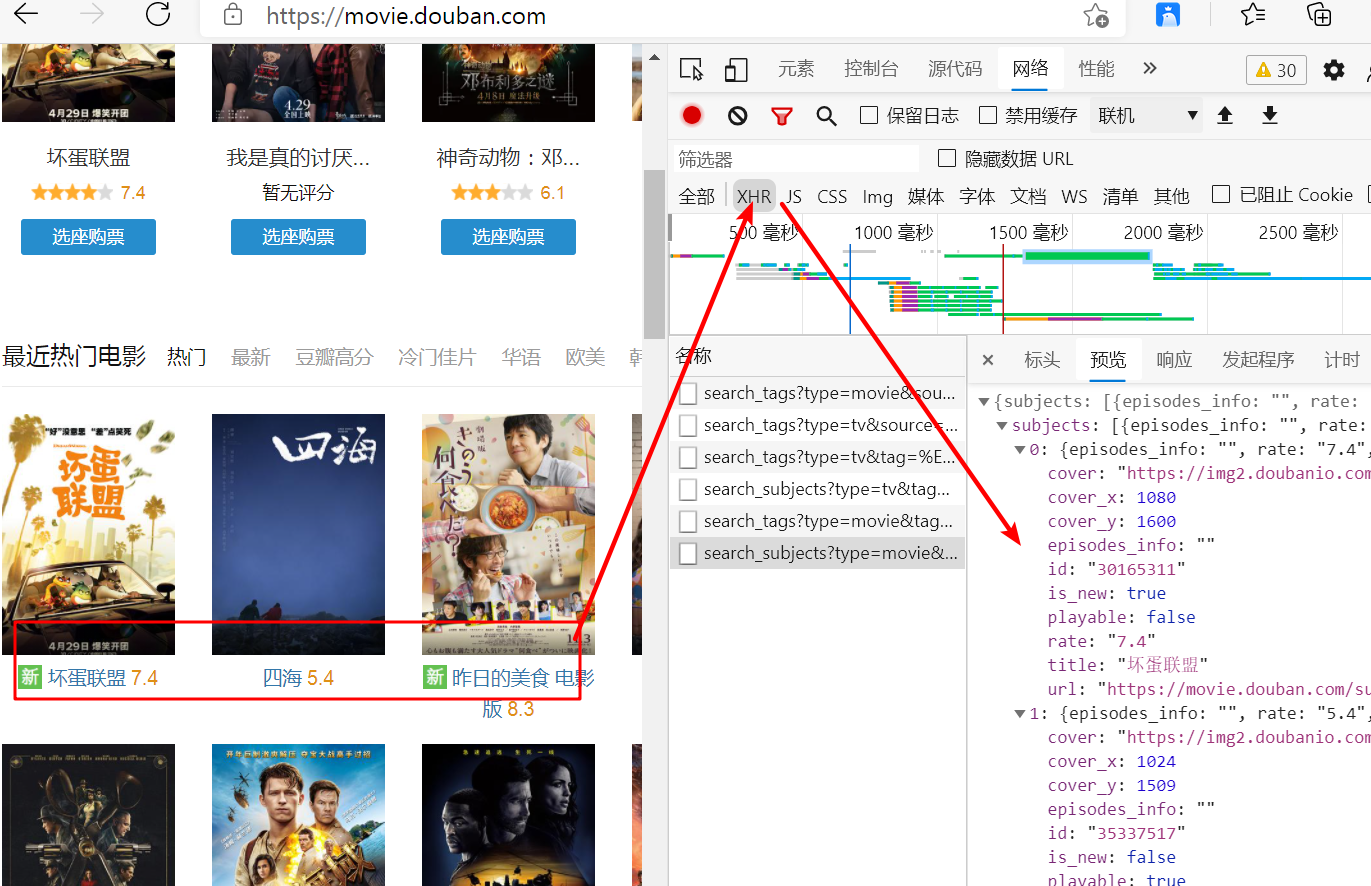1371x886 pixels.
Task: Filter requests by Img type
Action: pyautogui.click(x=877, y=196)
